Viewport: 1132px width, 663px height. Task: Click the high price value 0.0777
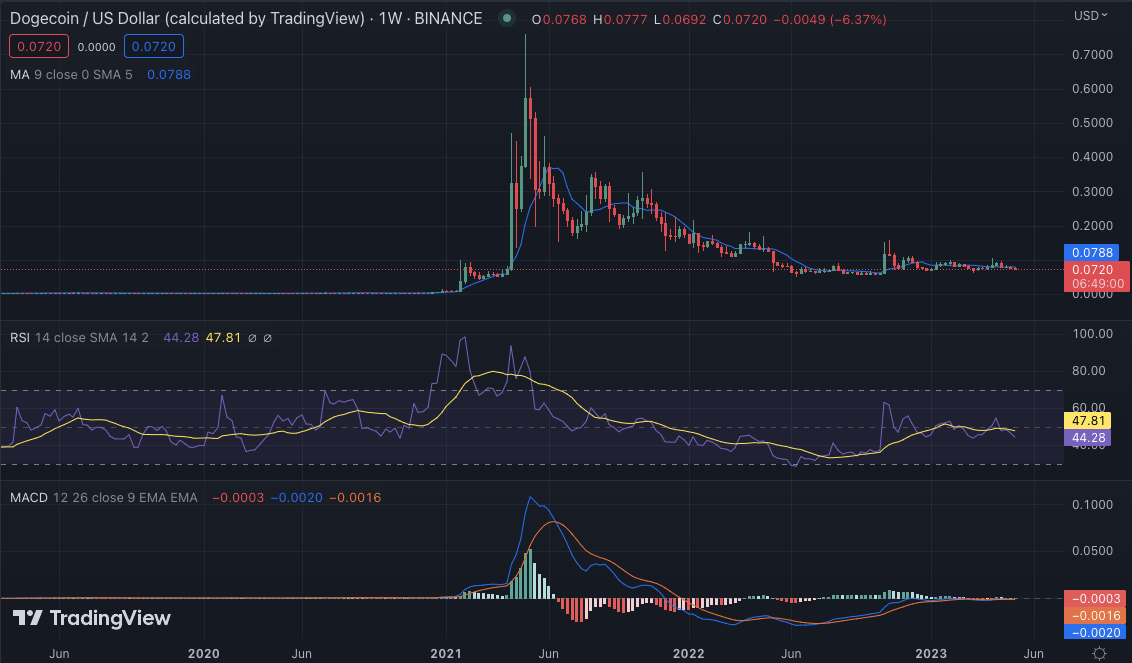624,20
